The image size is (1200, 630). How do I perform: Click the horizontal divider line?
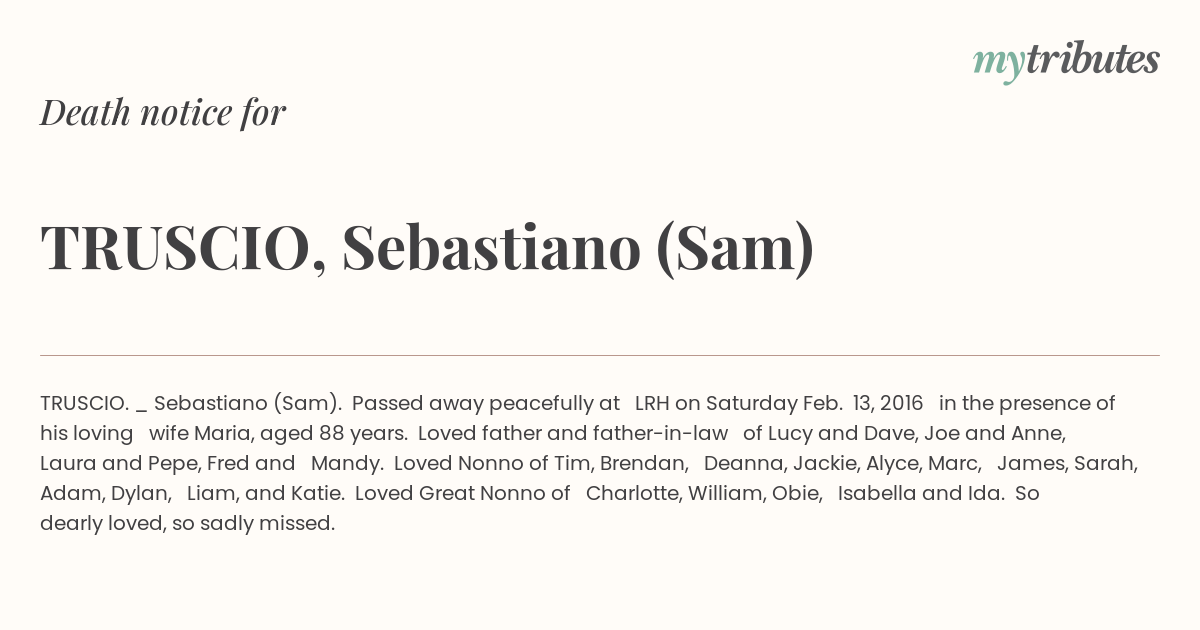600,355
